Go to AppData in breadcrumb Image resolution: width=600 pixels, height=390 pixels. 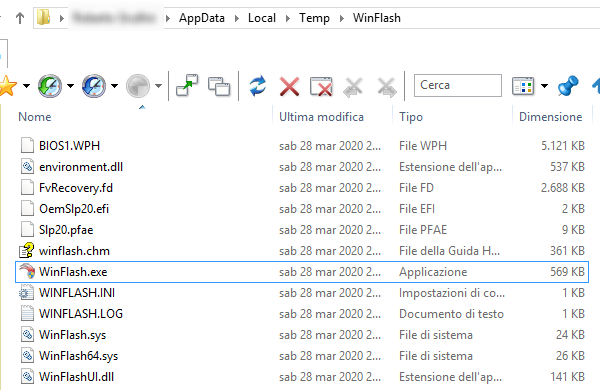[x=202, y=18]
